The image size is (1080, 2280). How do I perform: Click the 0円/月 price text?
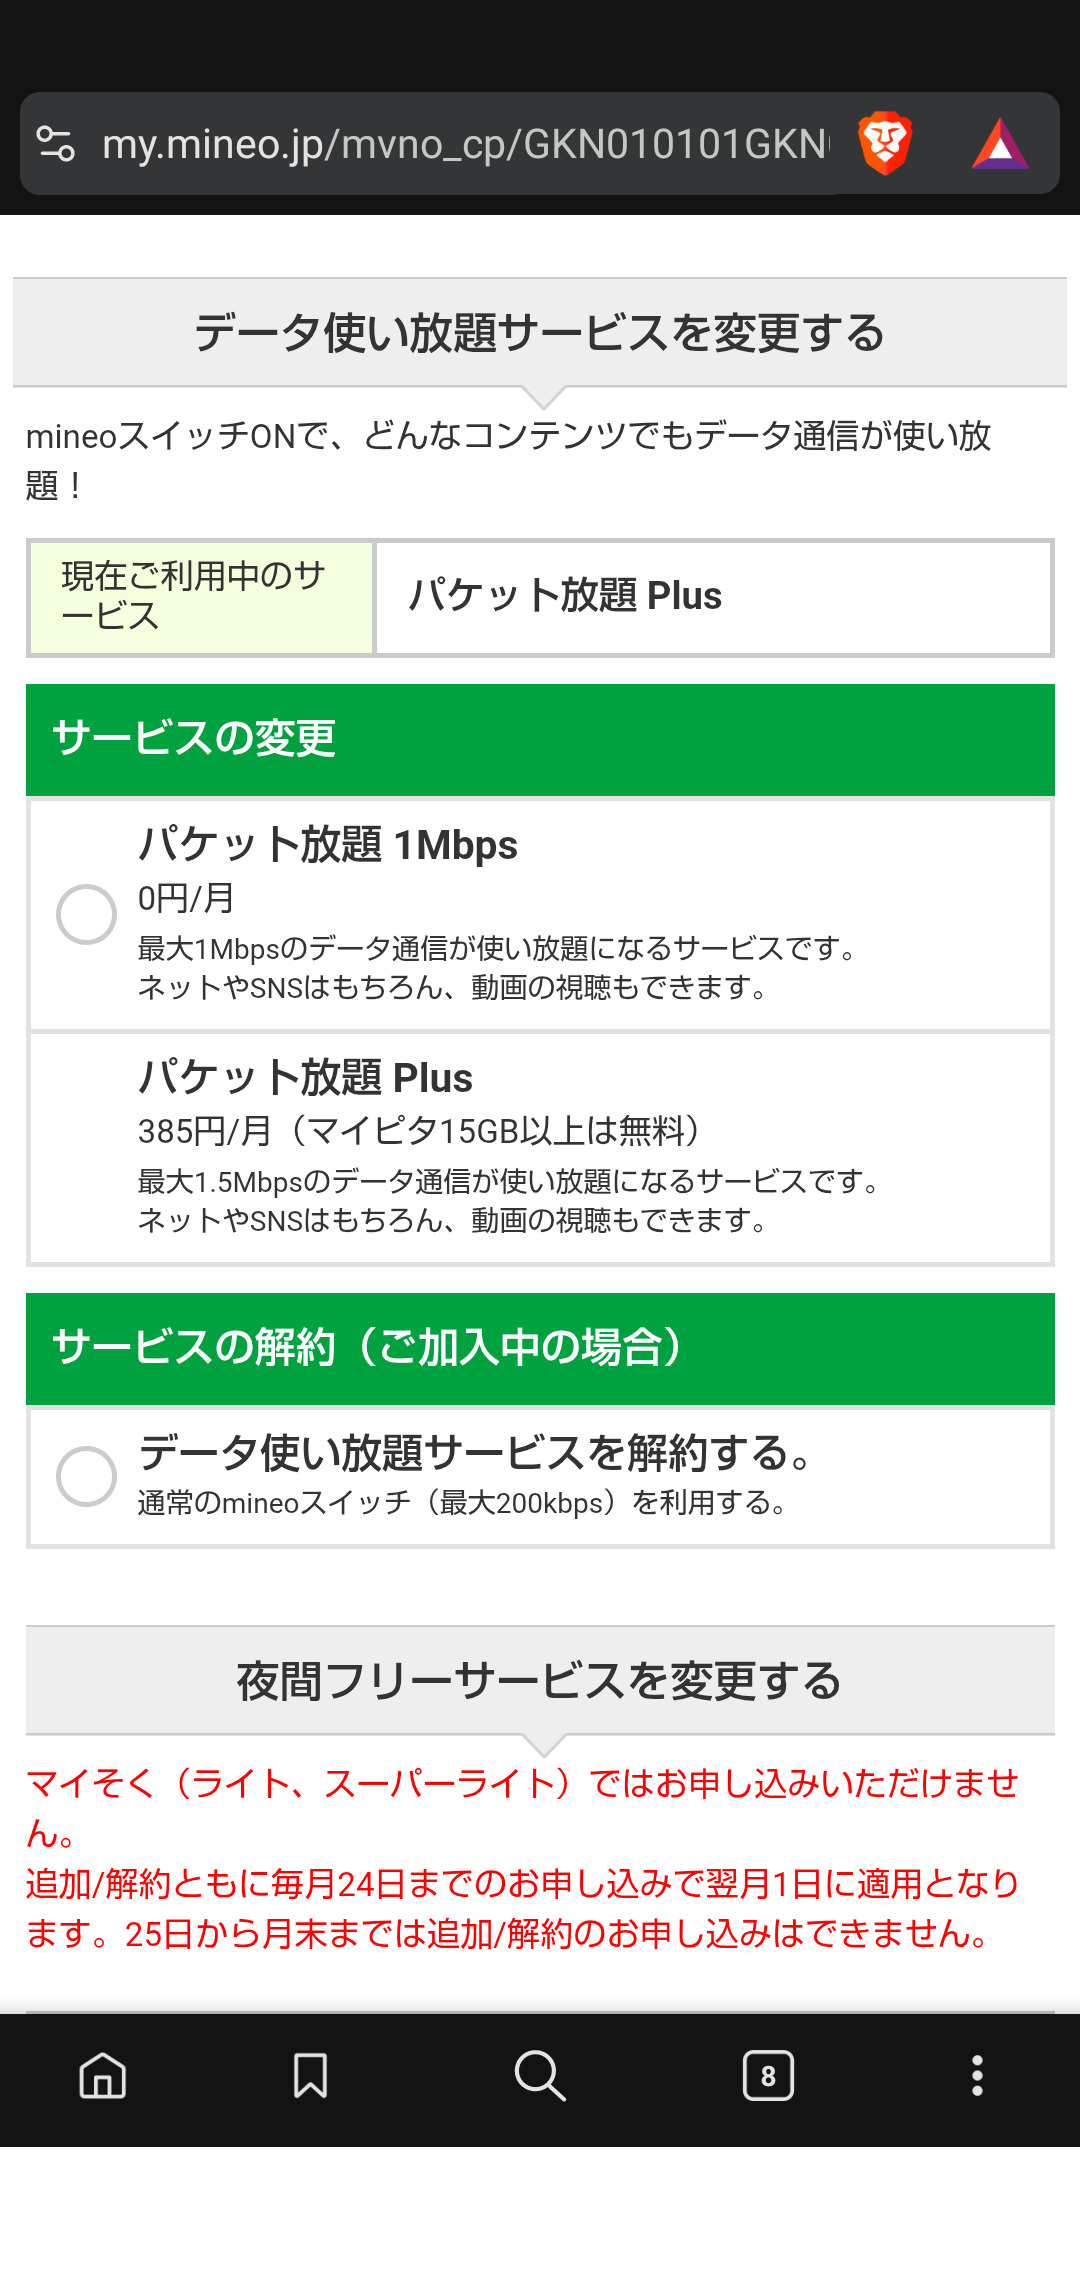[186, 898]
